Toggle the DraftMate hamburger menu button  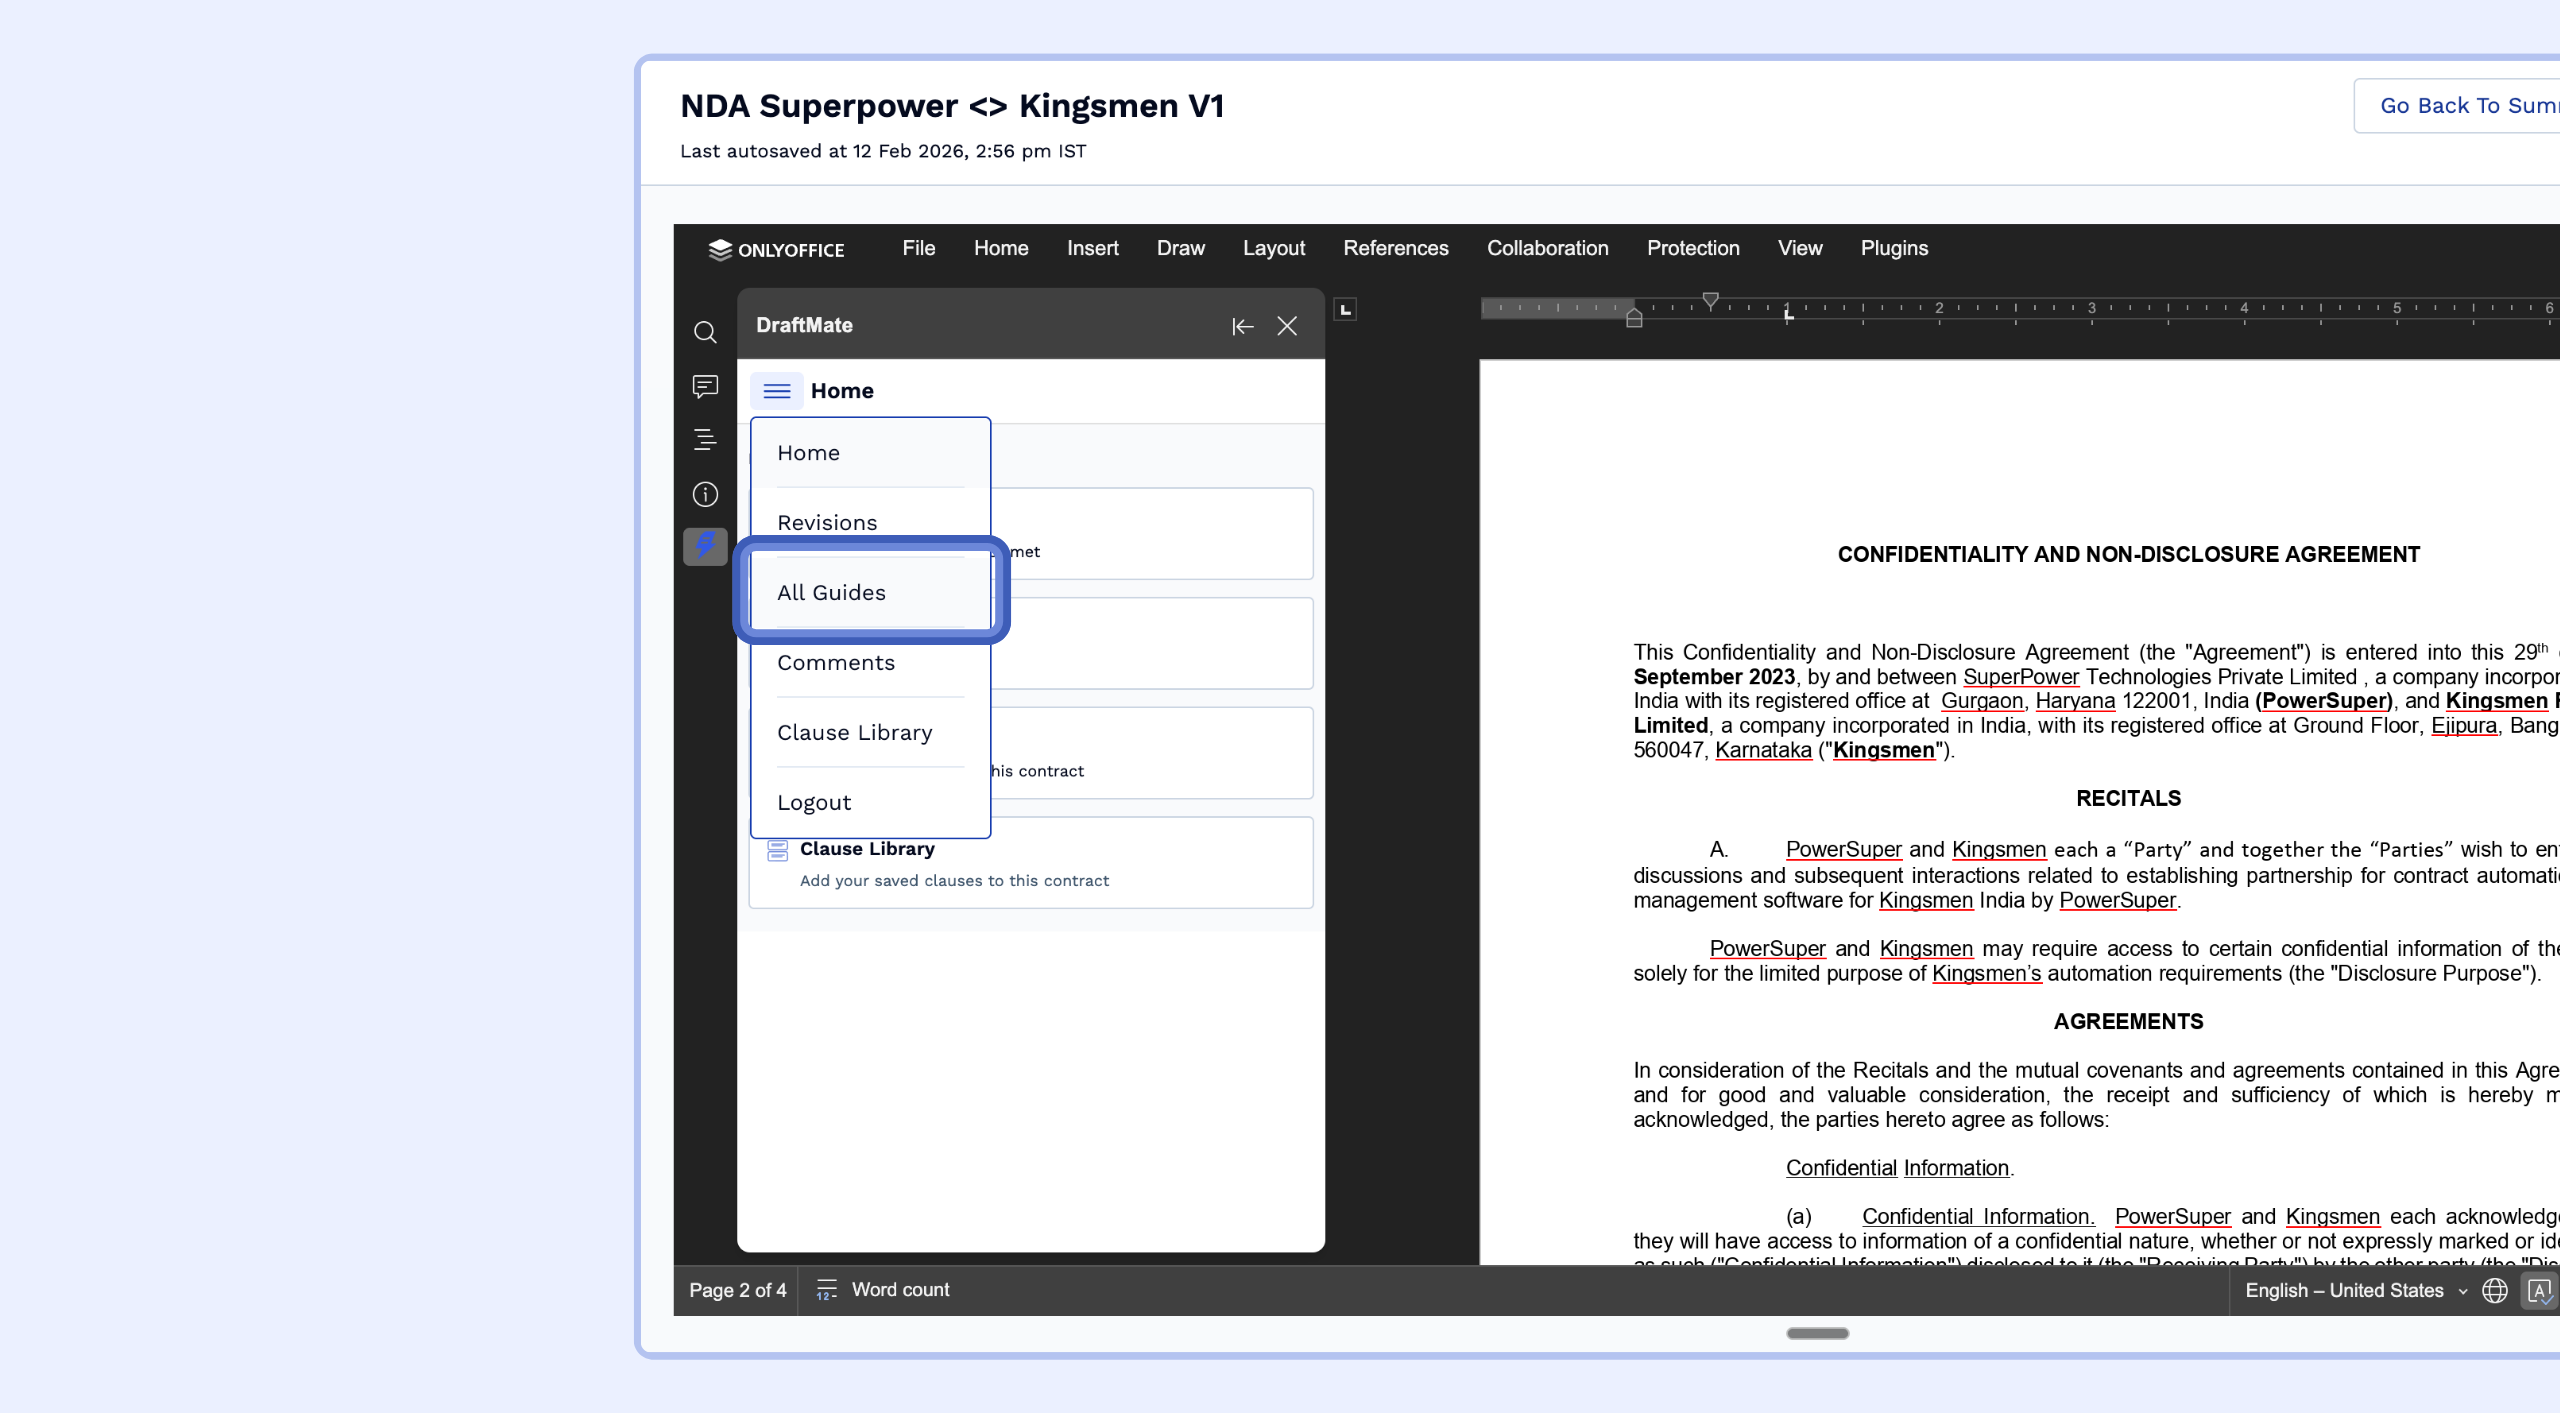(776, 391)
